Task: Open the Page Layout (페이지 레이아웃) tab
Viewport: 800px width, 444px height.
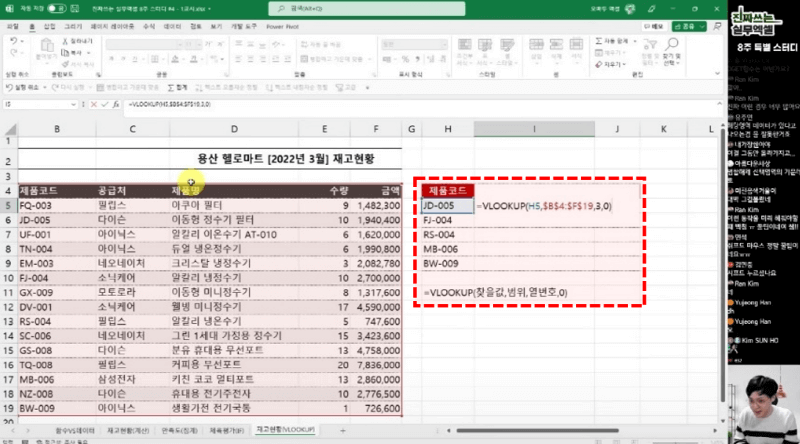Action: pos(112,27)
